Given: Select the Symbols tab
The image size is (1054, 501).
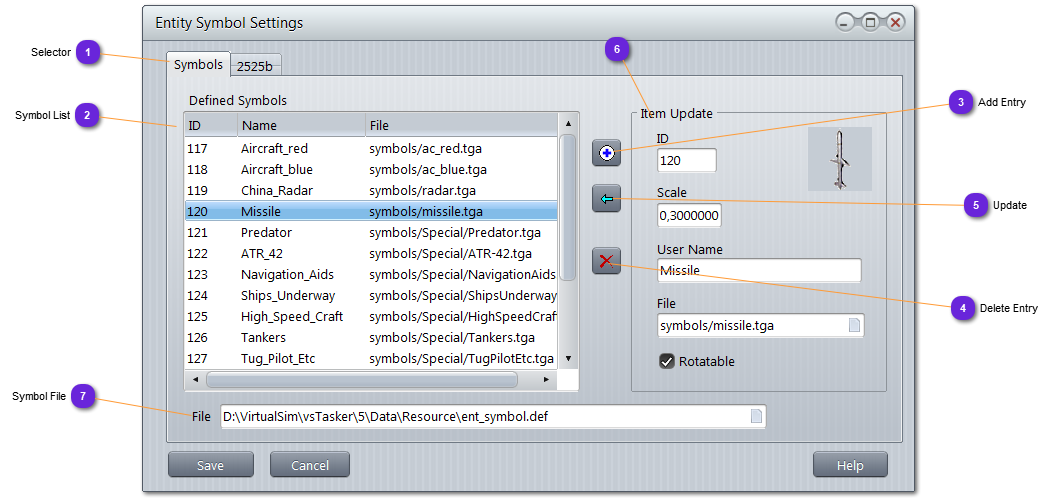Looking at the screenshot, I should coord(198,64).
